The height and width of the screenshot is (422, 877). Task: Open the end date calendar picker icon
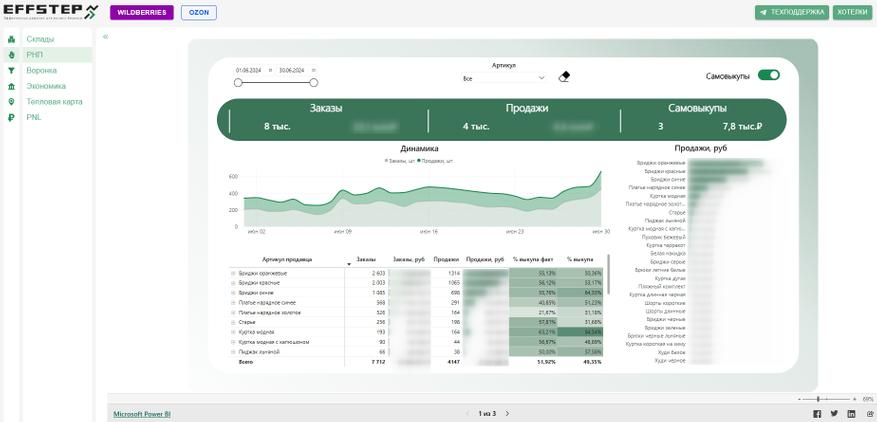tap(314, 71)
